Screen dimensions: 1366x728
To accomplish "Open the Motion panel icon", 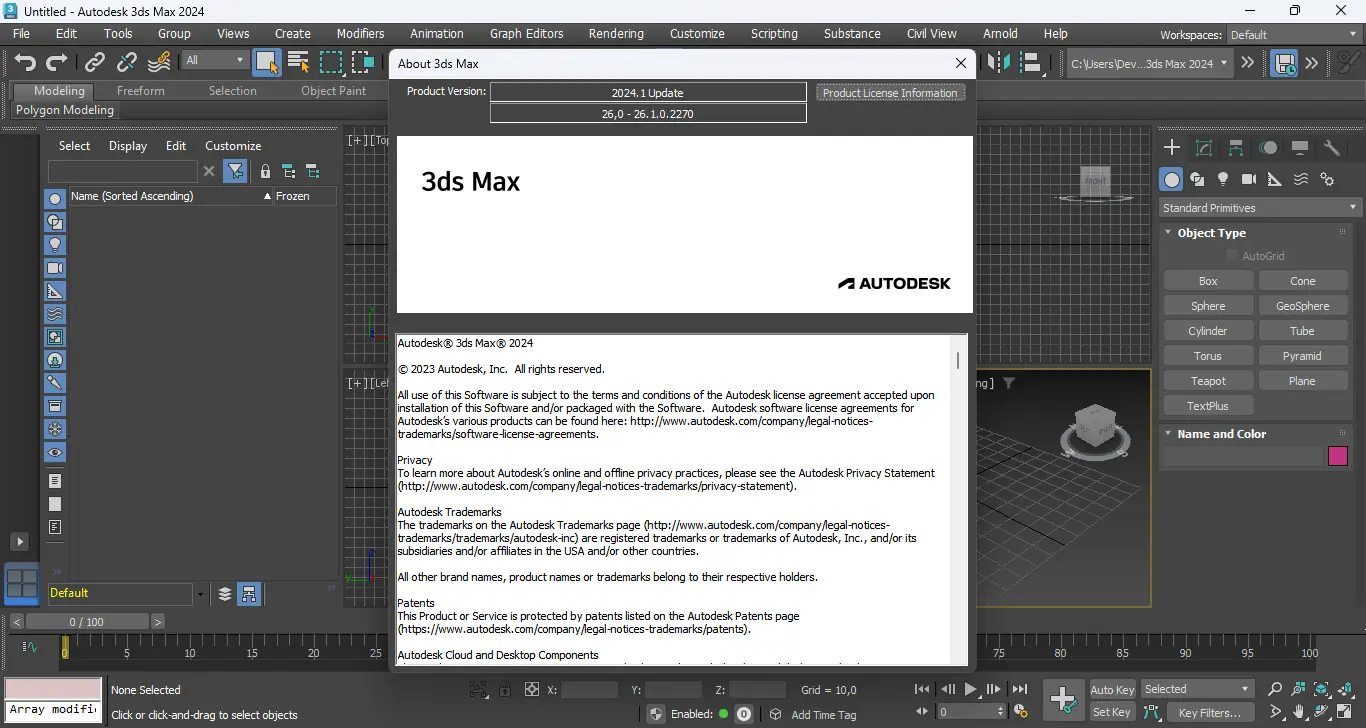I will tap(1268, 148).
